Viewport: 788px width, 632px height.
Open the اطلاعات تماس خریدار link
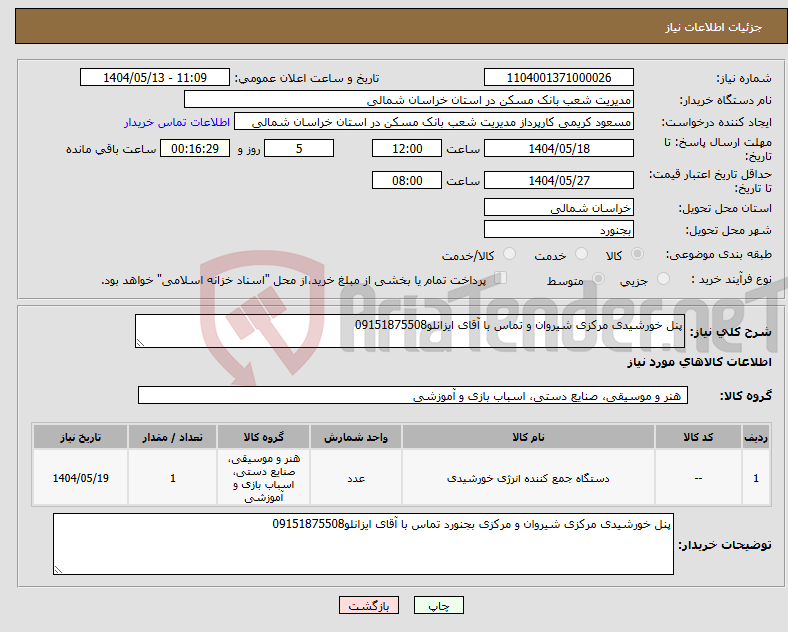pyautogui.click(x=177, y=122)
